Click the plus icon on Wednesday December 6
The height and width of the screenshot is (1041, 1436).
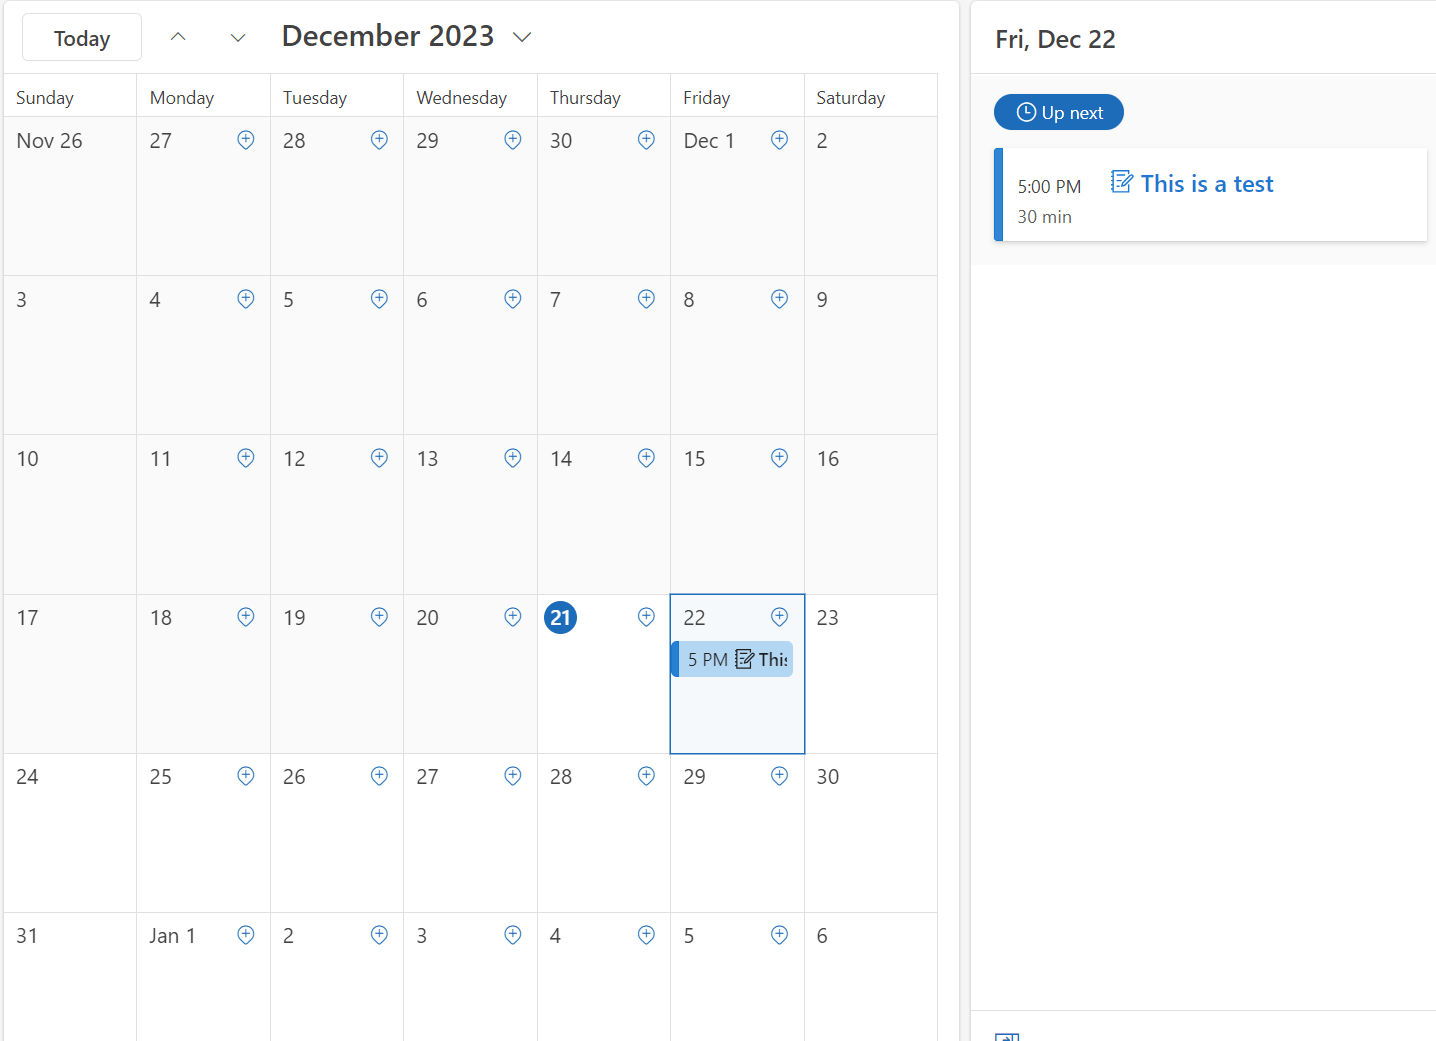(513, 299)
